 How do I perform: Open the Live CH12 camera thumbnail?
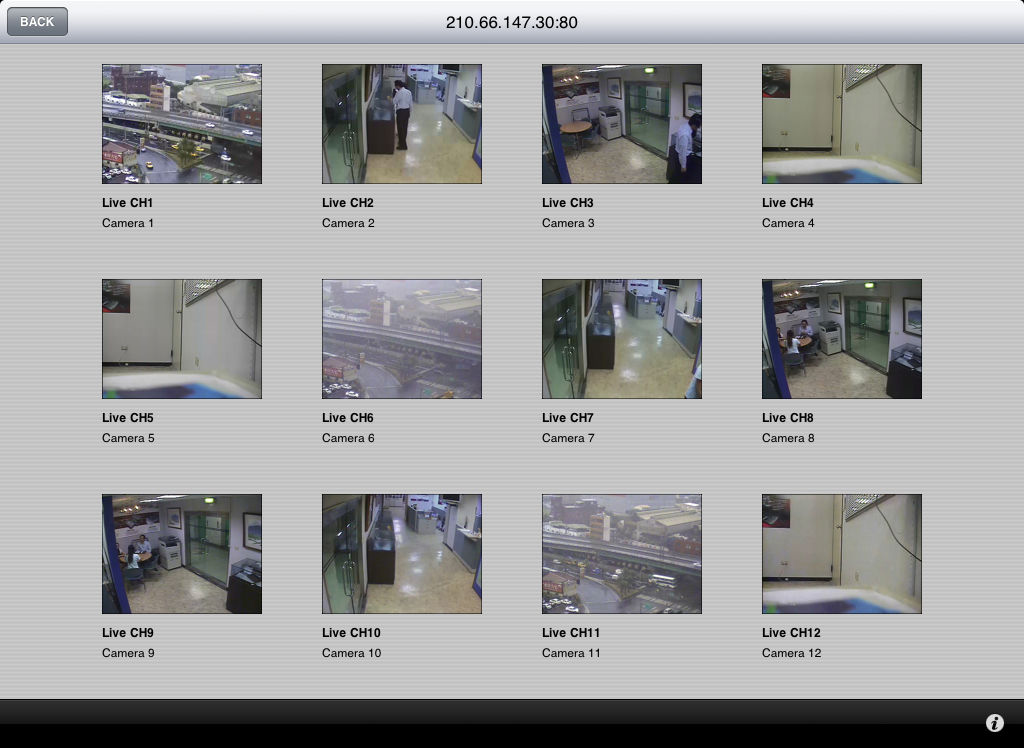tap(842, 553)
